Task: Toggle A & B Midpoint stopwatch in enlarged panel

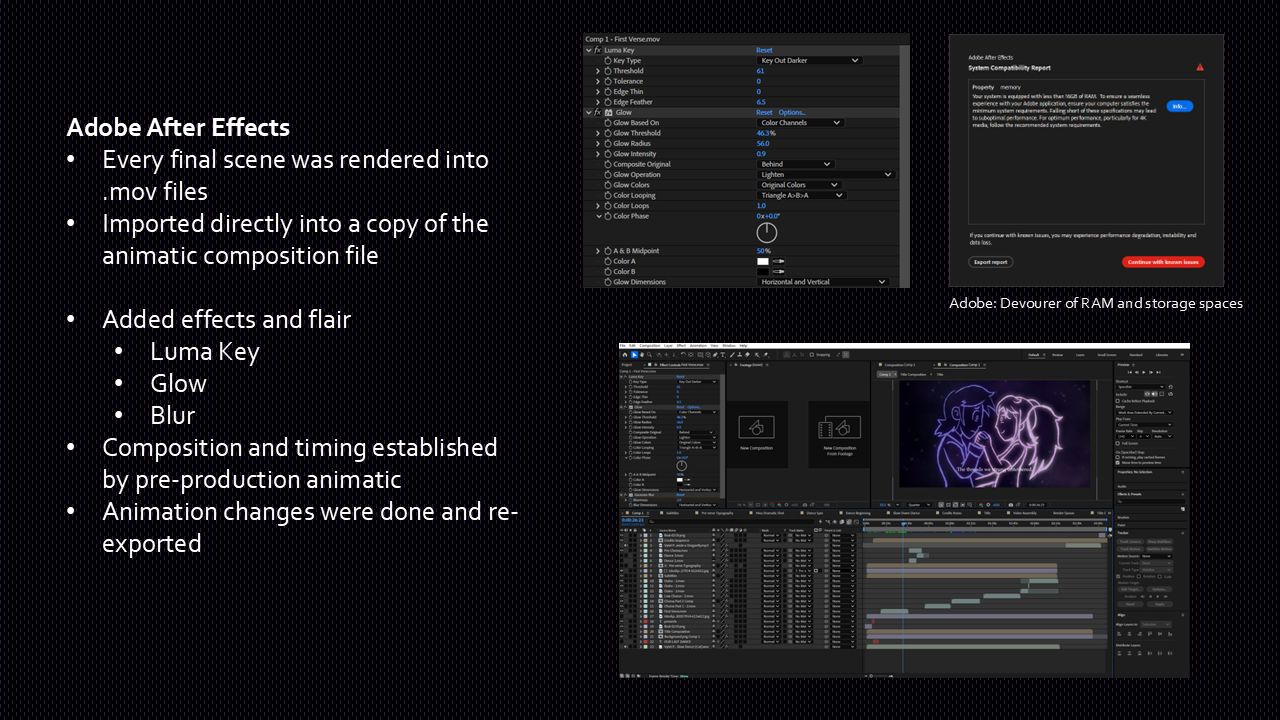Action: pyautogui.click(x=607, y=251)
